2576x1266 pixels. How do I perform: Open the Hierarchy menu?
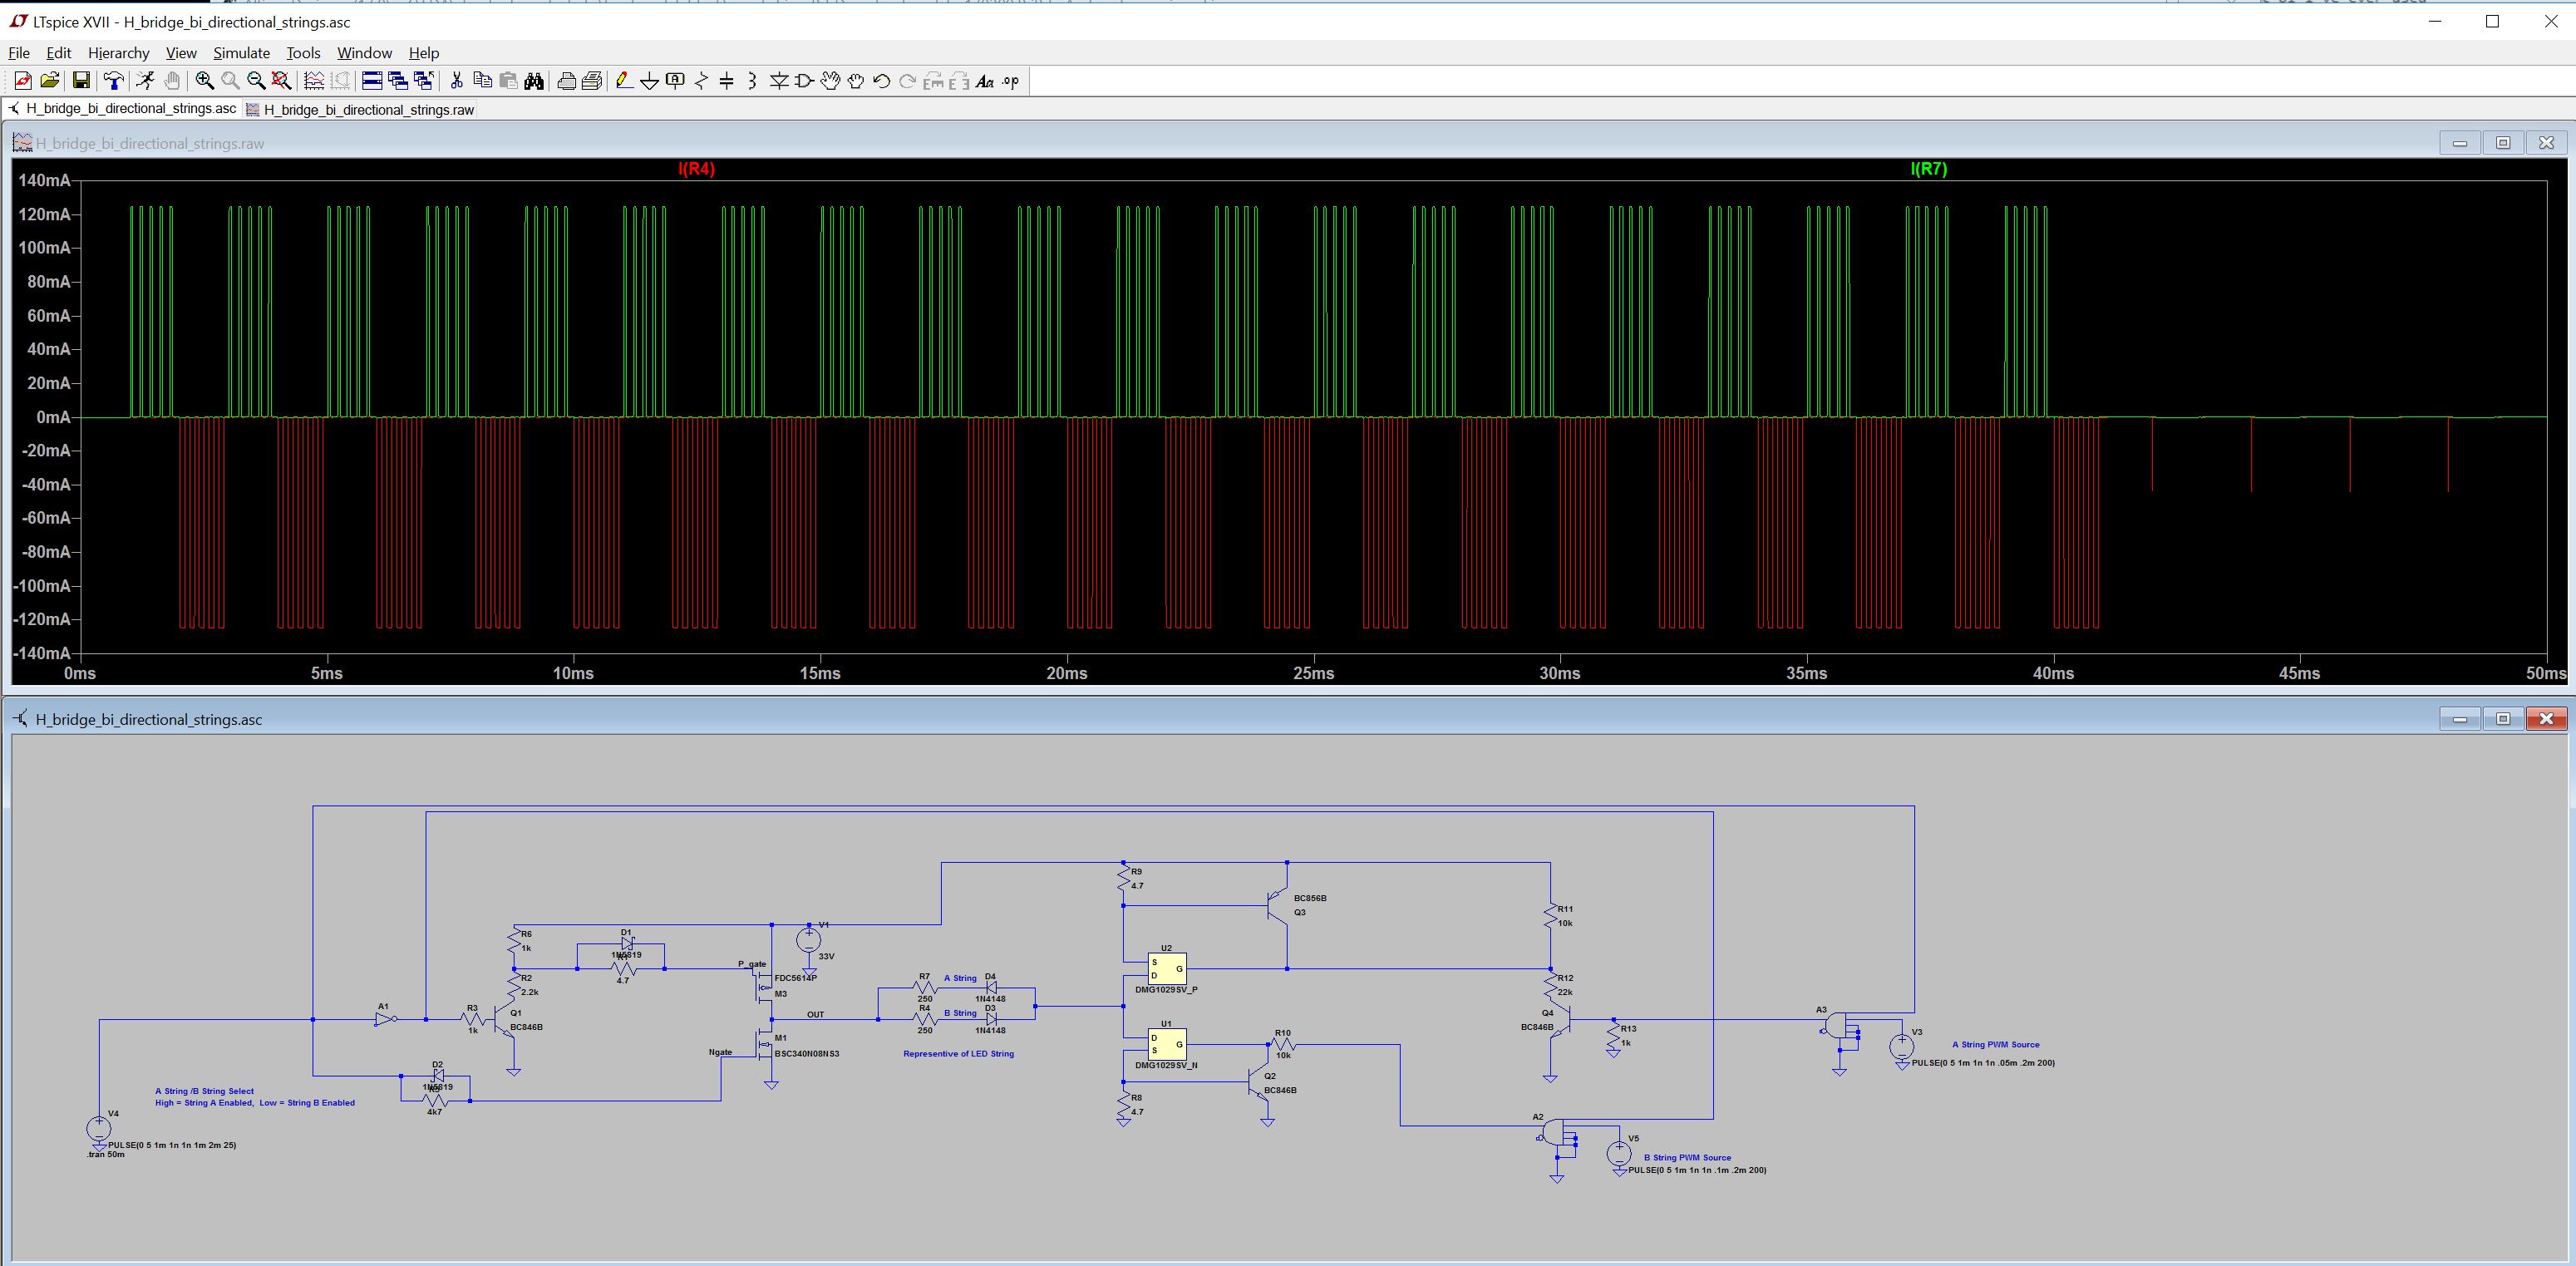coord(118,53)
